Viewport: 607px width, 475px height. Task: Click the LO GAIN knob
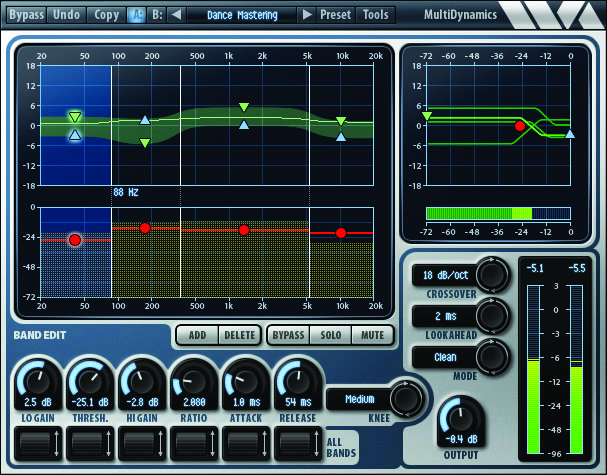(x=38, y=382)
